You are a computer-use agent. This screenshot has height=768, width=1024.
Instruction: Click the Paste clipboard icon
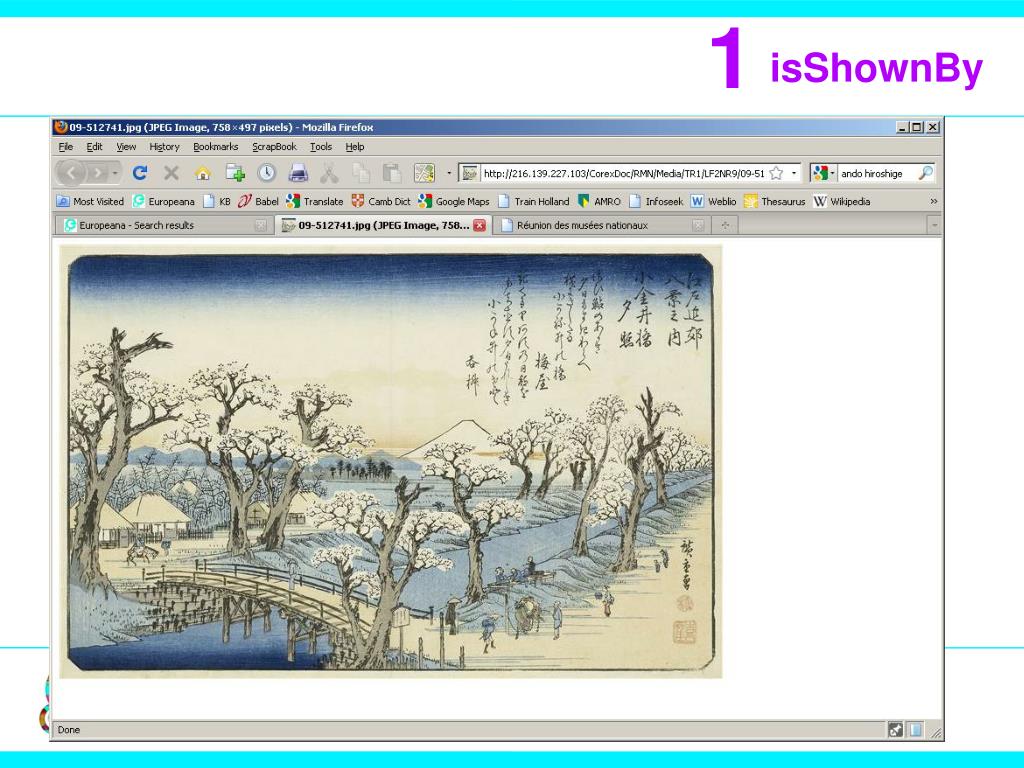392,173
